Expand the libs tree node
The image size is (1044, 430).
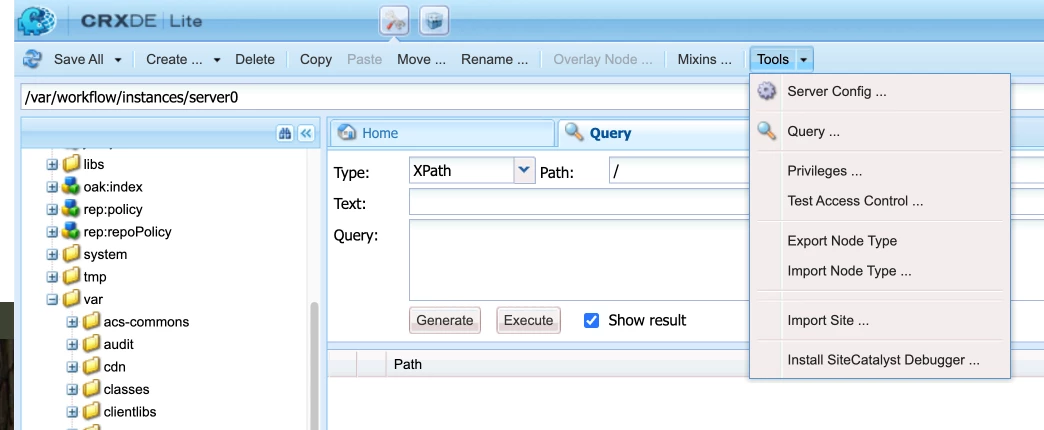click(x=52, y=164)
